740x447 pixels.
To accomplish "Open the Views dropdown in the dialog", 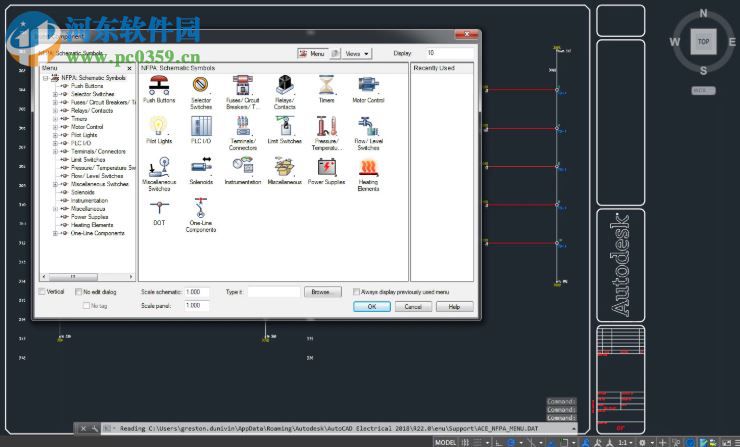I will tap(357, 53).
